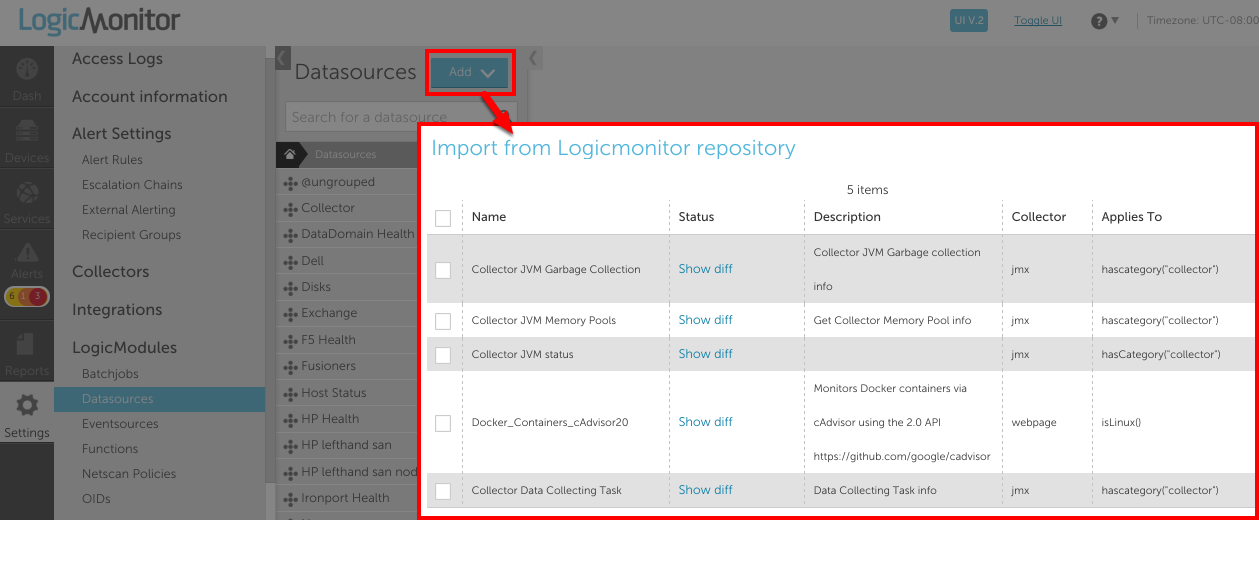Check Collector Data Collecting Task row
This screenshot has height=565, width=1259.
pyautogui.click(x=443, y=491)
